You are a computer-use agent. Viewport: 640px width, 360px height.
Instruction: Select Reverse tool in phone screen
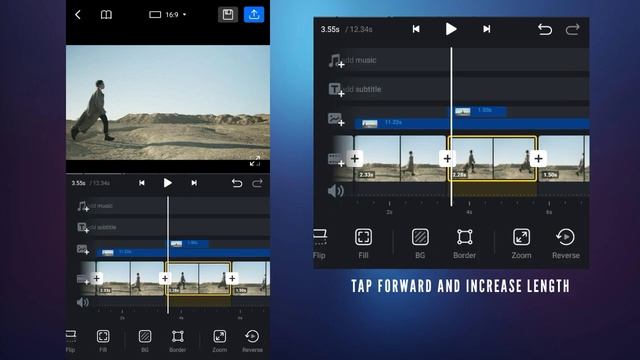point(252,341)
